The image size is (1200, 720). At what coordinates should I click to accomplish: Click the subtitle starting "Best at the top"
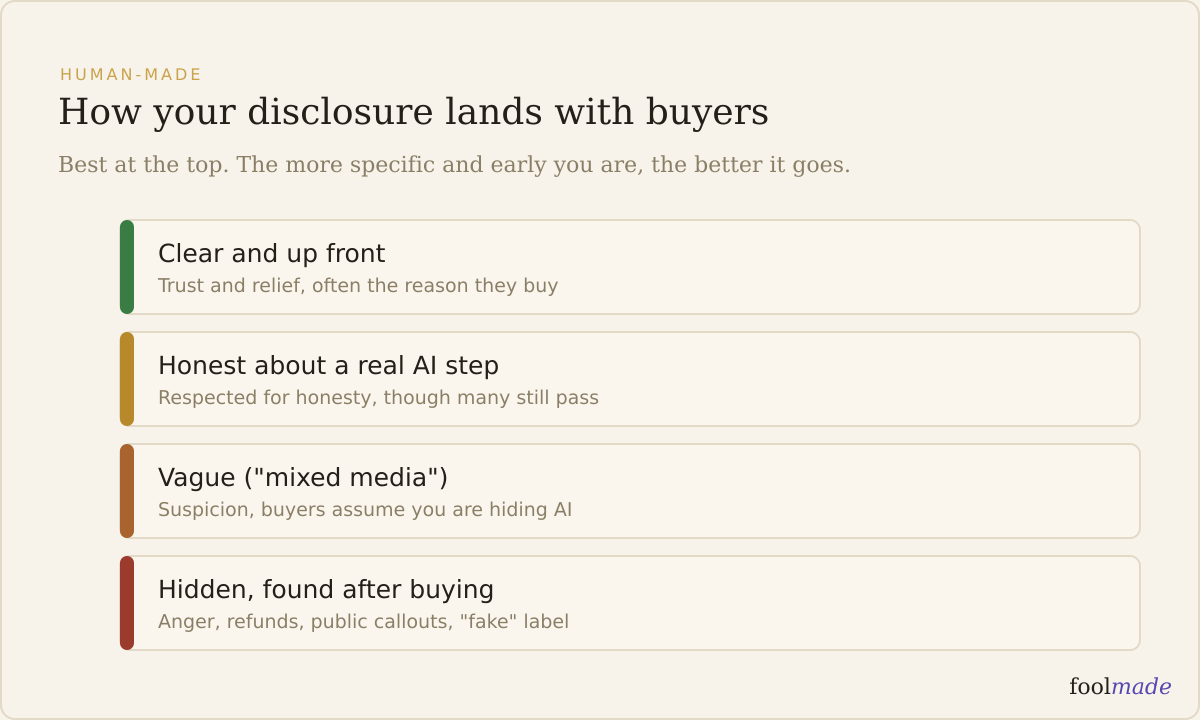click(454, 165)
